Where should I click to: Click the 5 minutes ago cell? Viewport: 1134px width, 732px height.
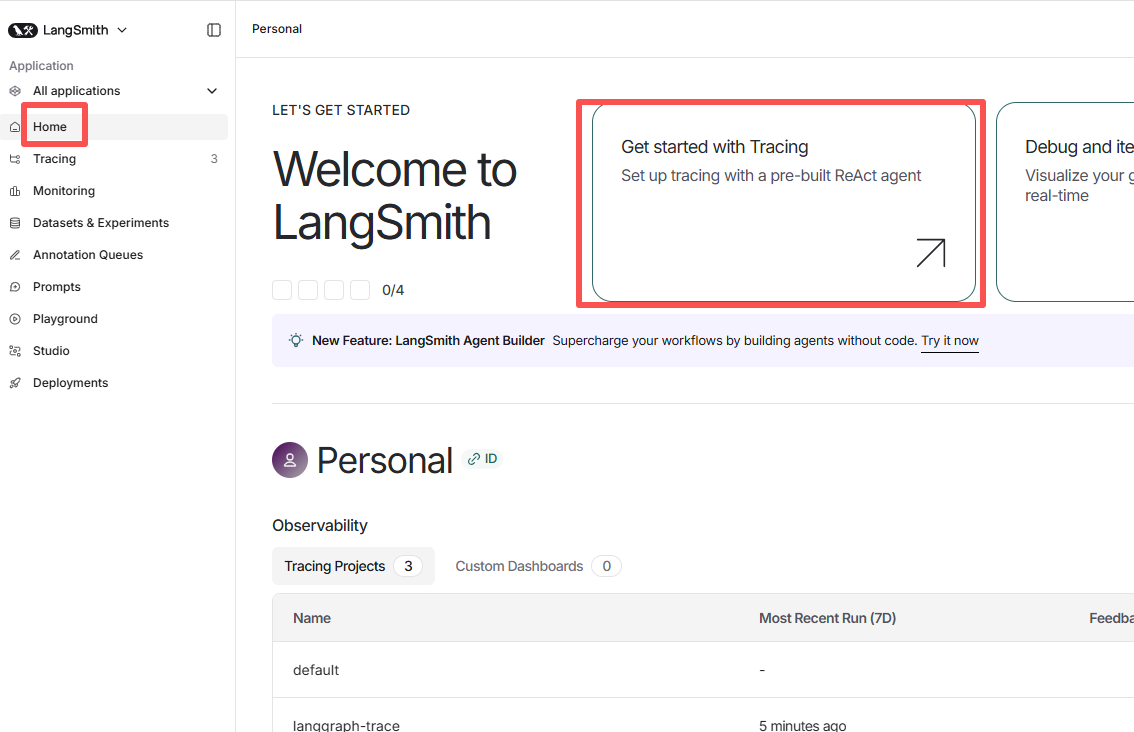click(802, 725)
